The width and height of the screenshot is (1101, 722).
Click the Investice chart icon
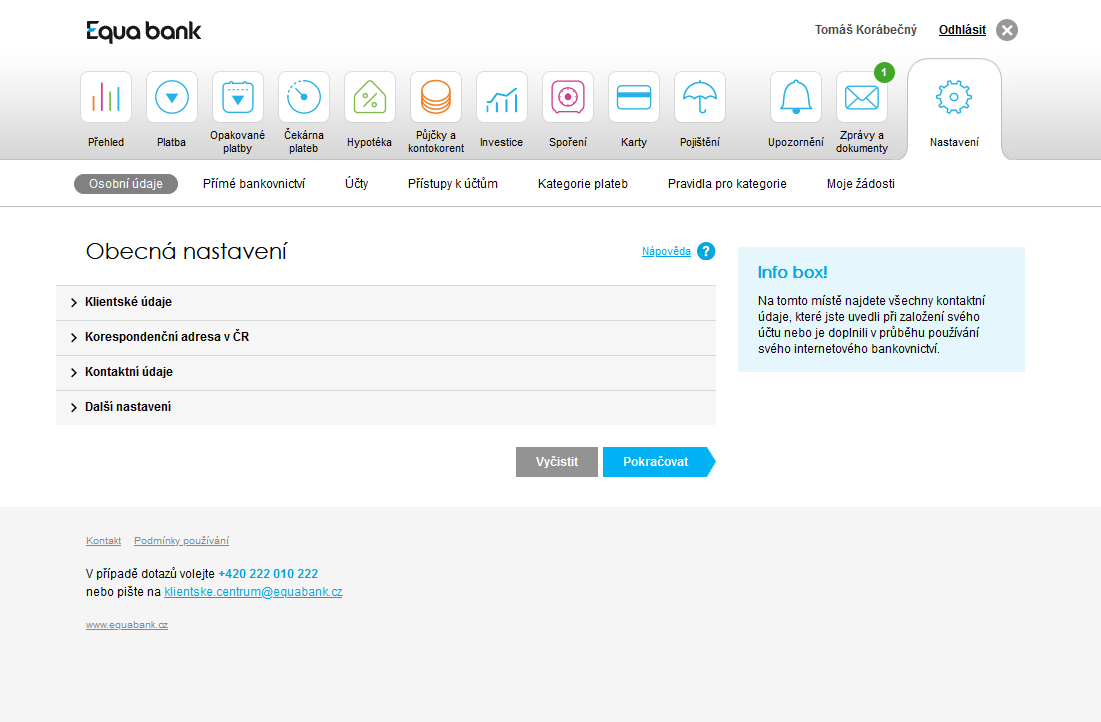(x=502, y=97)
